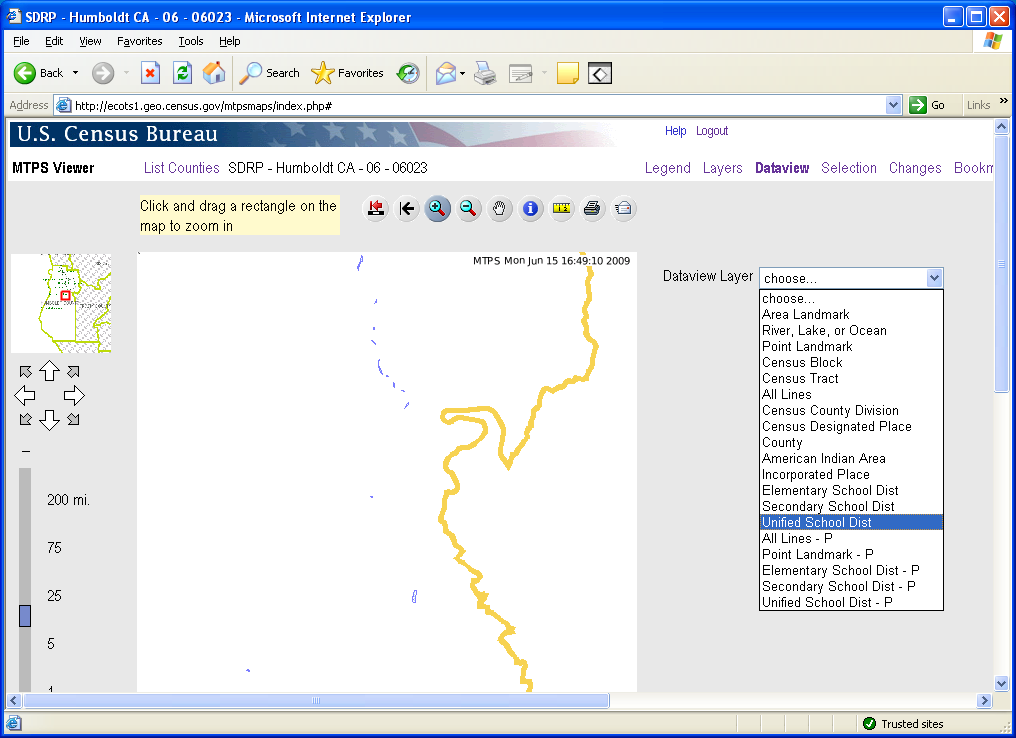Click the Logout link
Image resolution: width=1016 pixels, height=738 pixels.
tap(712, 131)
